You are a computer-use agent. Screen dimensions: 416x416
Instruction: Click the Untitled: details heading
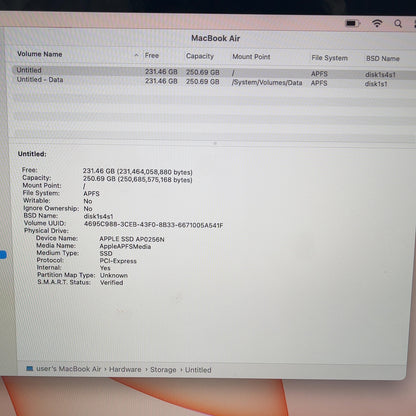tap(32, 154)
